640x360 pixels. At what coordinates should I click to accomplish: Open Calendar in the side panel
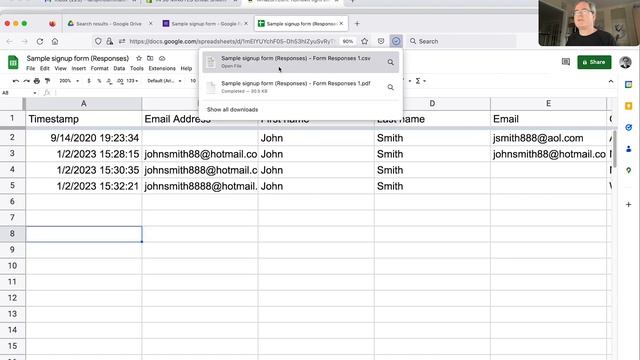[629, 84]
